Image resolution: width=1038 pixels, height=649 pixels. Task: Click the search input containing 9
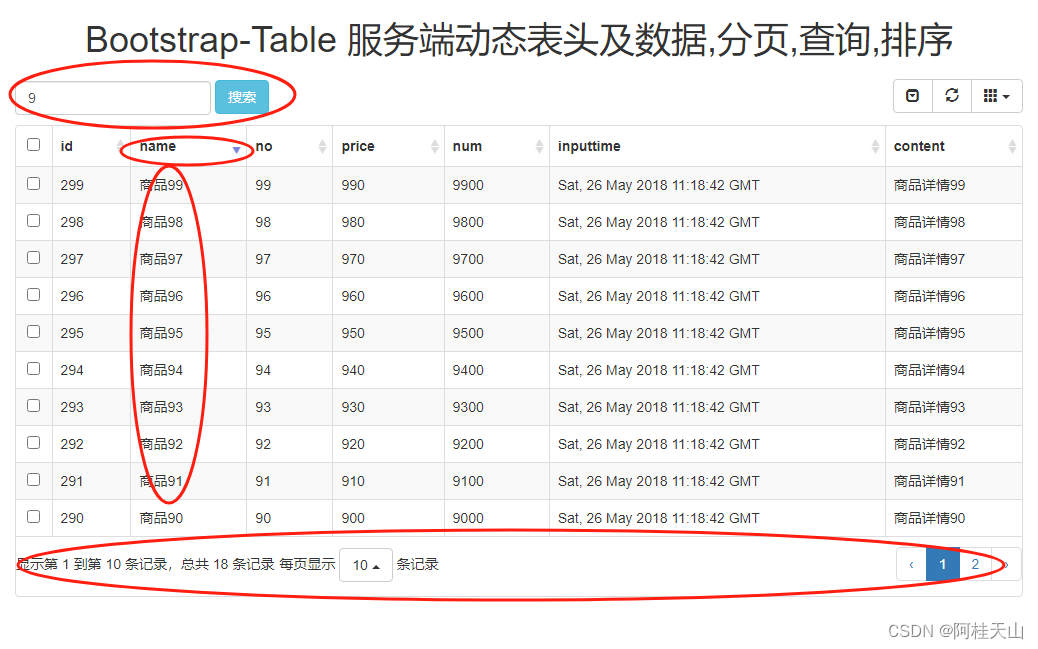coord(110,97)
